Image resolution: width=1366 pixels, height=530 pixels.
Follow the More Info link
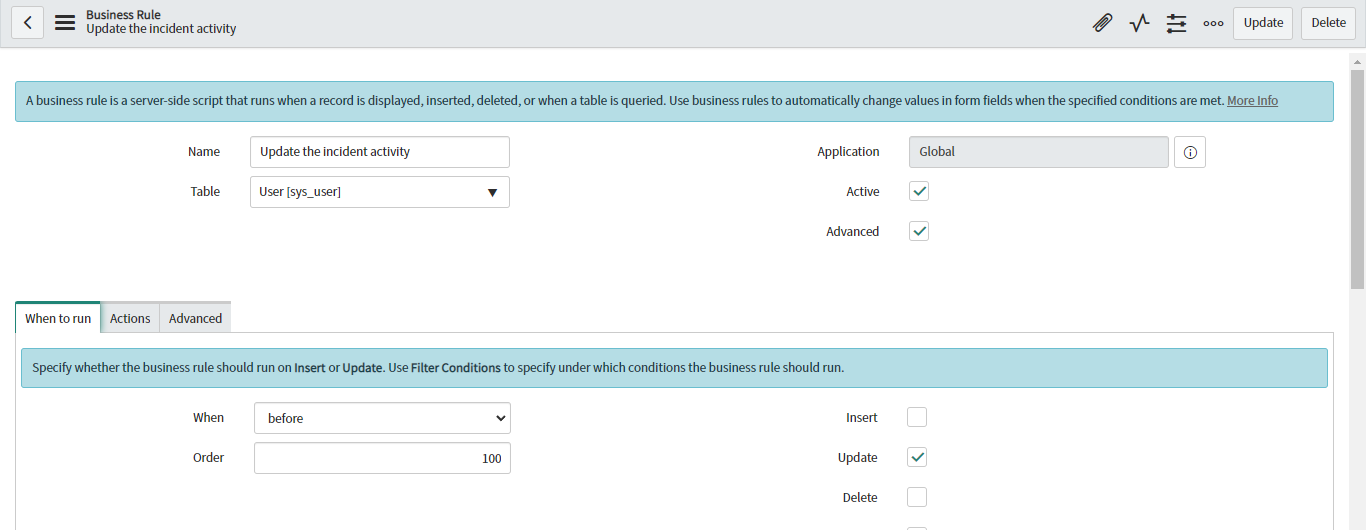point(1252,101)
